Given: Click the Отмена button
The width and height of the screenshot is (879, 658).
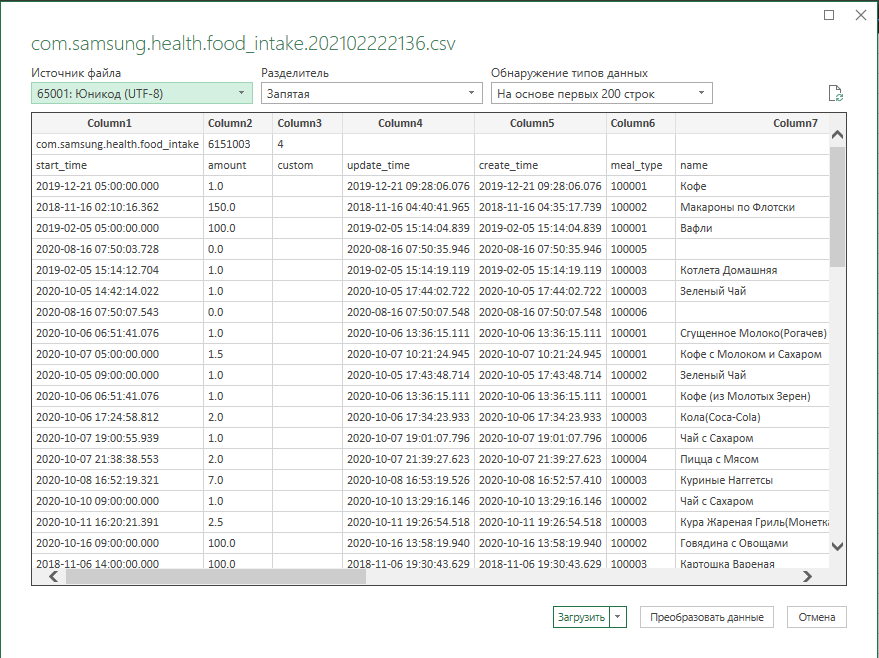Looking at the screenshot, I should click(817, 617).
